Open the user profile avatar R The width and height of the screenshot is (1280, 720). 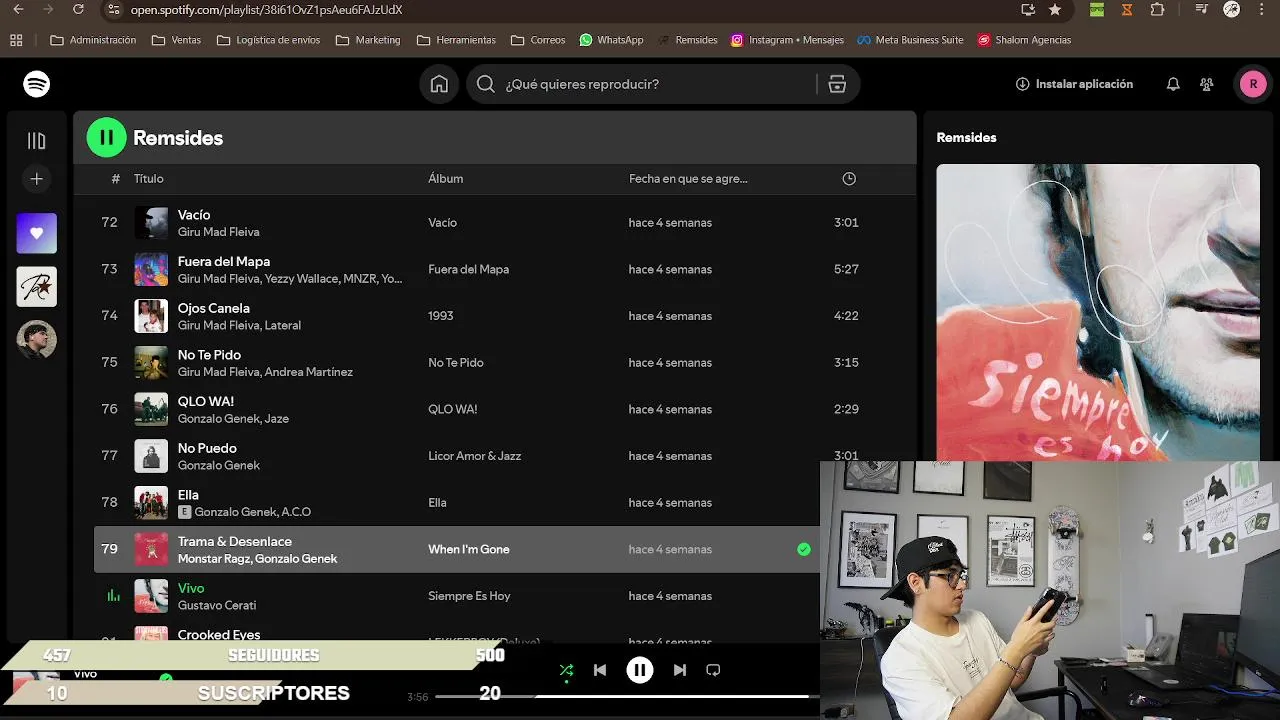click(x=1253, y=84)
